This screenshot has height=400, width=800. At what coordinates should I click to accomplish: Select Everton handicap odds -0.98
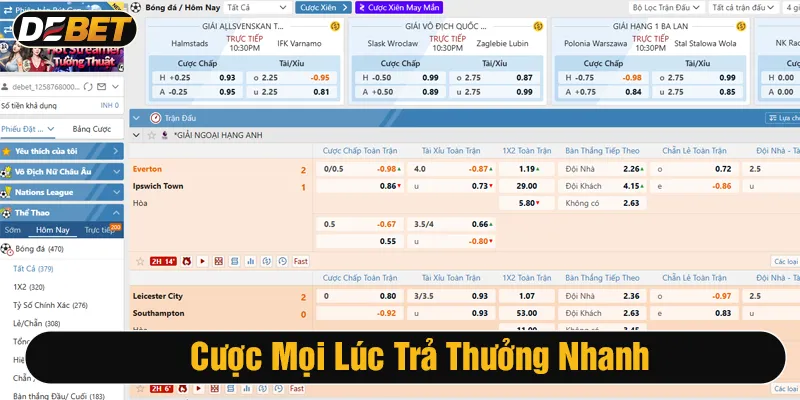click(360, 169)
